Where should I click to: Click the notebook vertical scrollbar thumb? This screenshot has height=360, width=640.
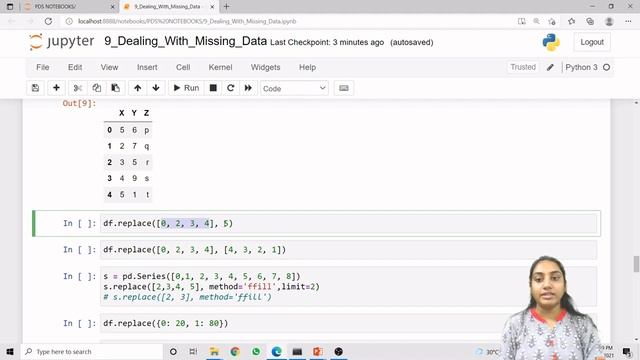pos(636,264)
